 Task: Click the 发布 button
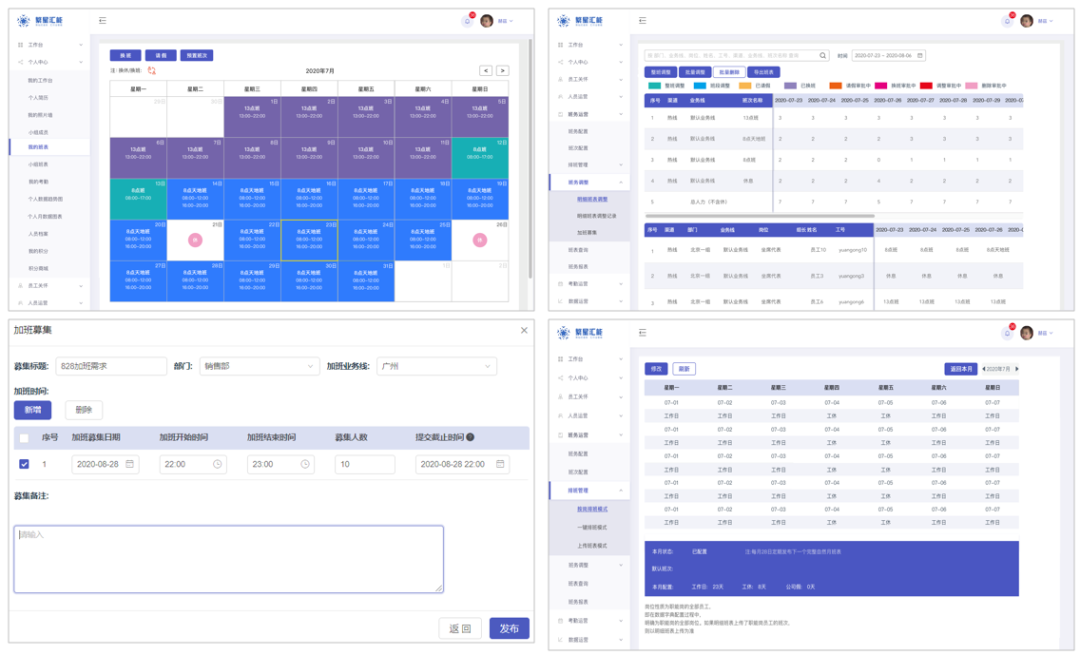509,628
